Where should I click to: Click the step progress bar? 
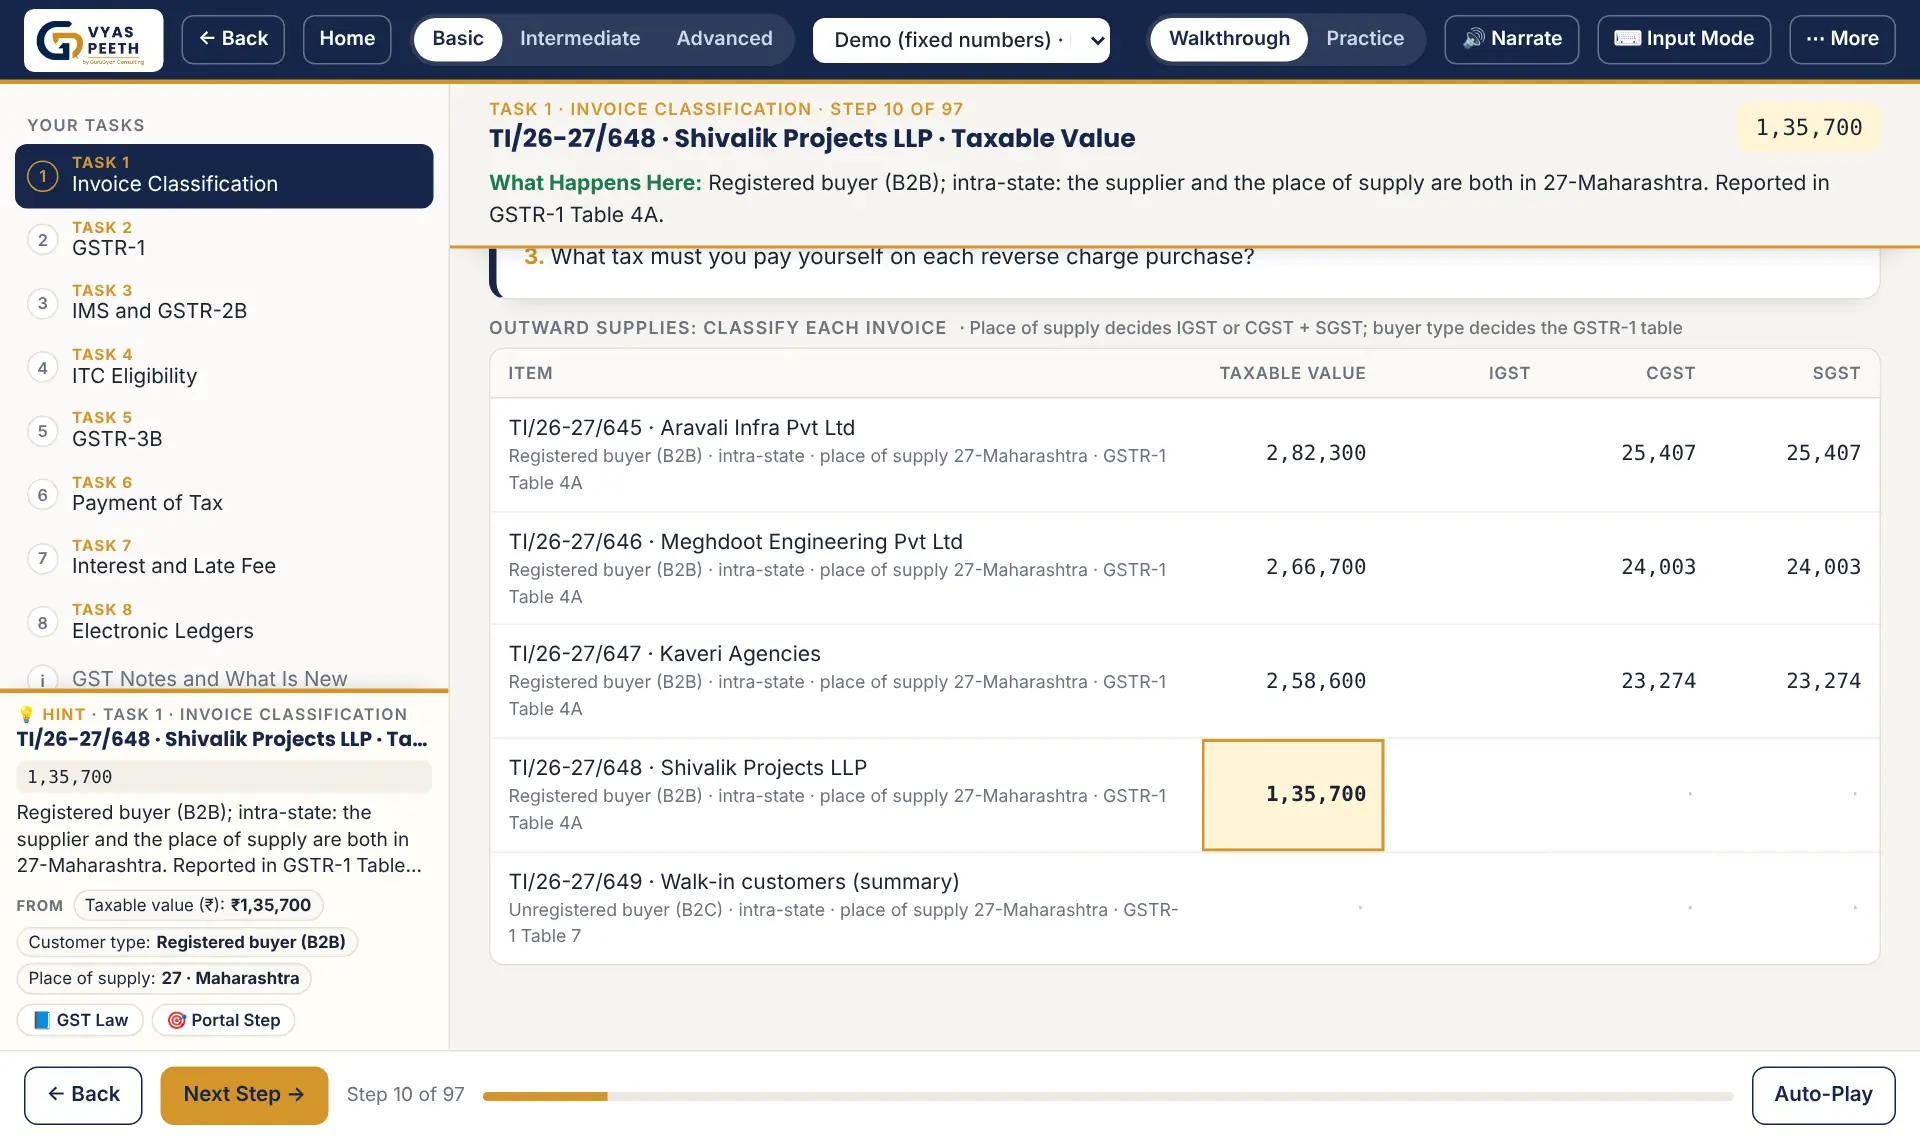1108,1096
